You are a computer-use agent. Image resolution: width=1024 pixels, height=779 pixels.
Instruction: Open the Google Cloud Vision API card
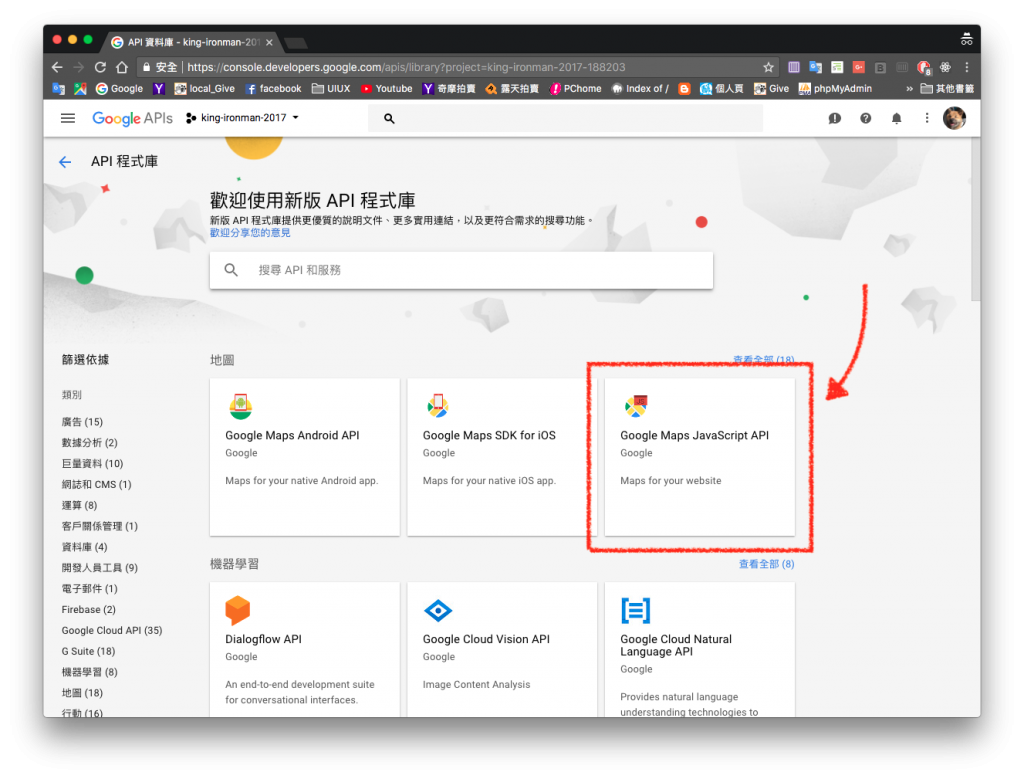click(x=502, y=650)
